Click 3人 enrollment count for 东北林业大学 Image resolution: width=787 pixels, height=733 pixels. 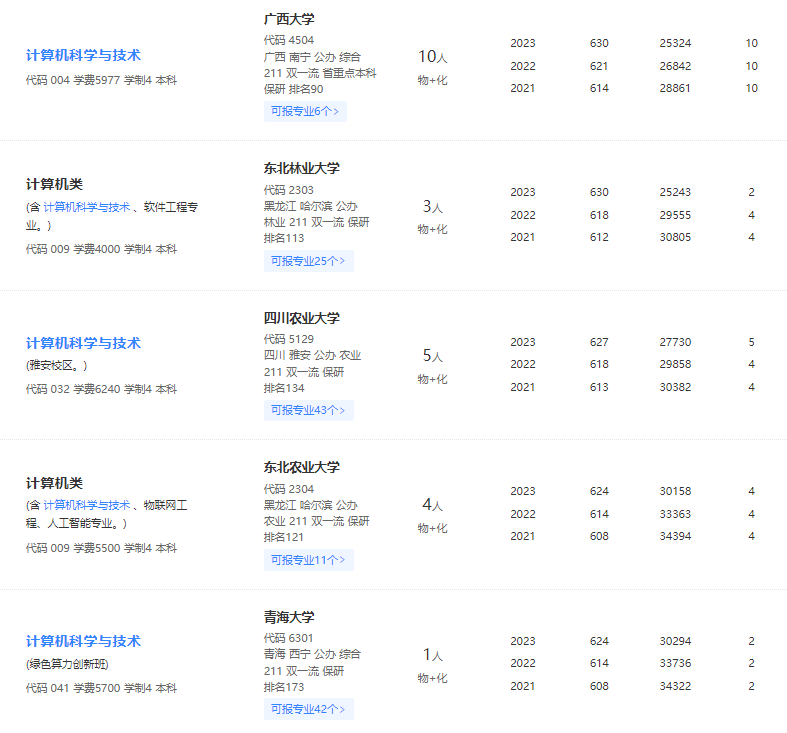pos(433,206)
